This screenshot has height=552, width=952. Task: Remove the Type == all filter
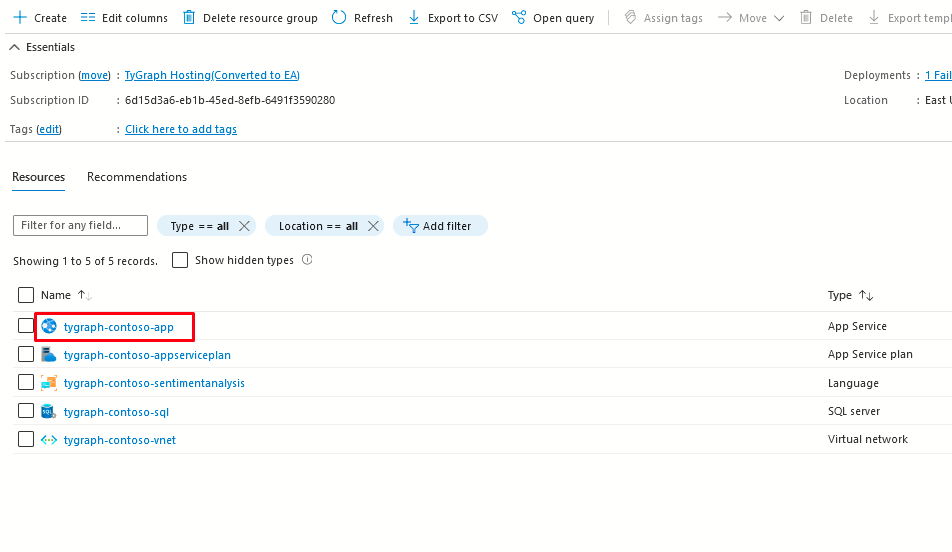coord(244,226)
